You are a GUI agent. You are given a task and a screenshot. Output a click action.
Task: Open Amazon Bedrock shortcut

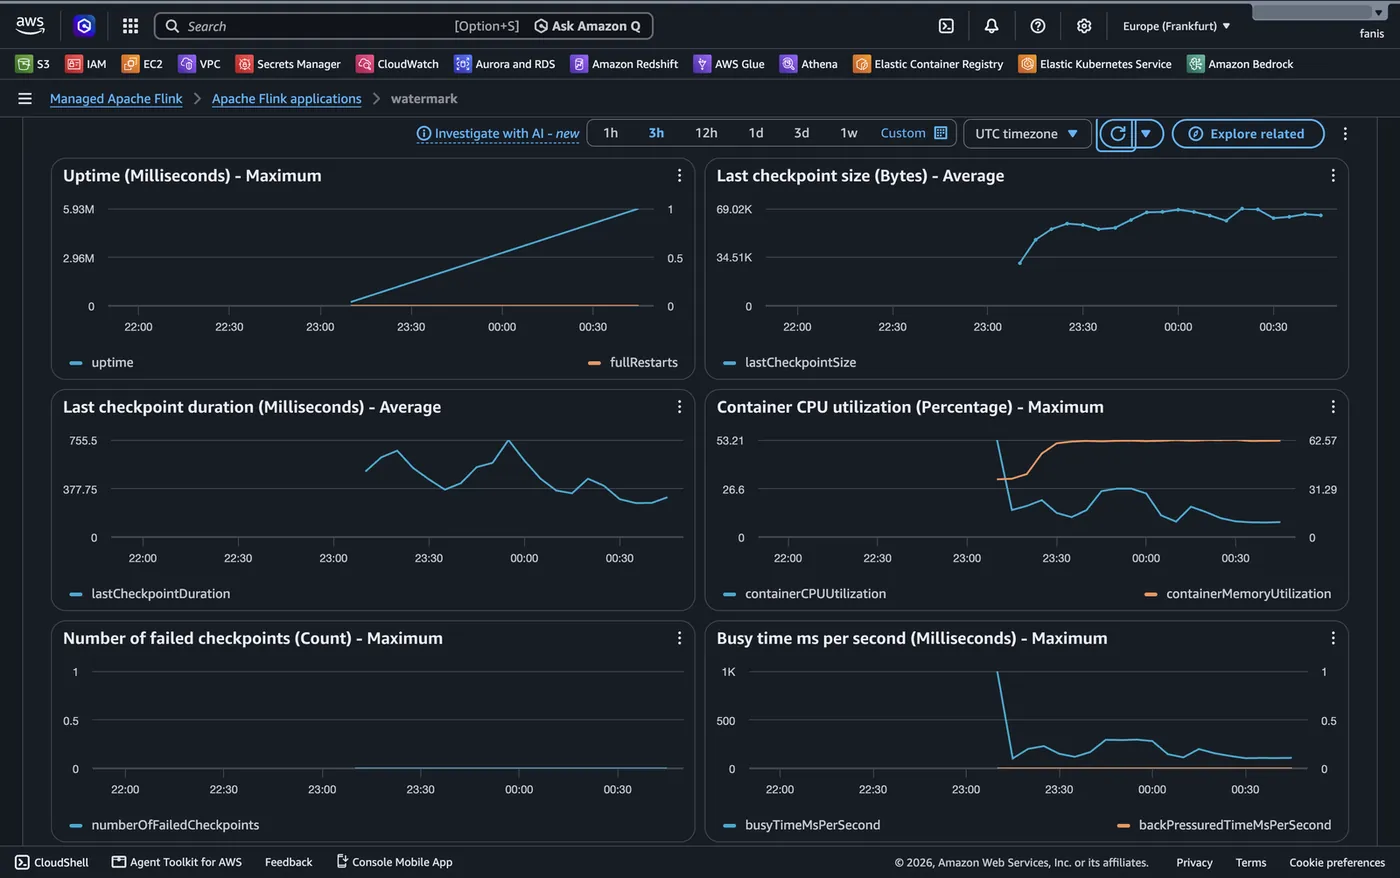click(x=1240, y=64)
